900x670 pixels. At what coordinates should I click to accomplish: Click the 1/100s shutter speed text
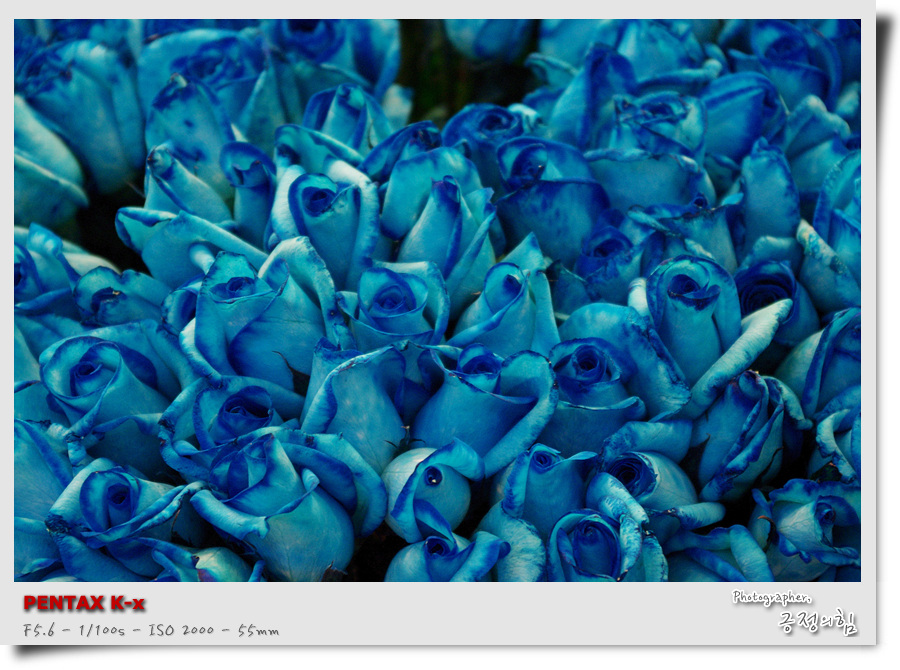click(103, 630)
